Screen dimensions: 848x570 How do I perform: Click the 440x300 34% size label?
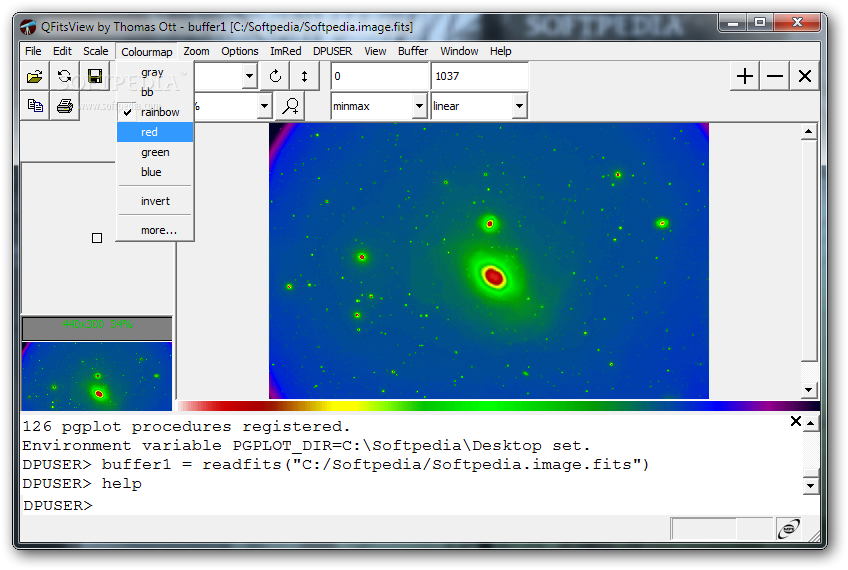(x=97, y=324)
